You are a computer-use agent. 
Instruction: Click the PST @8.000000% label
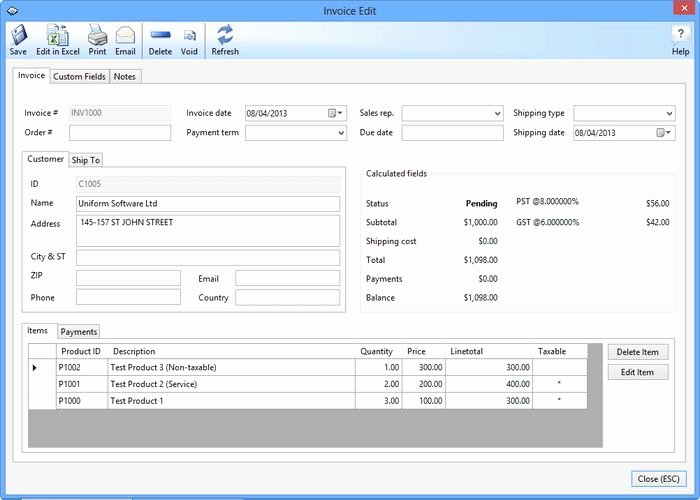click(547, 202)
